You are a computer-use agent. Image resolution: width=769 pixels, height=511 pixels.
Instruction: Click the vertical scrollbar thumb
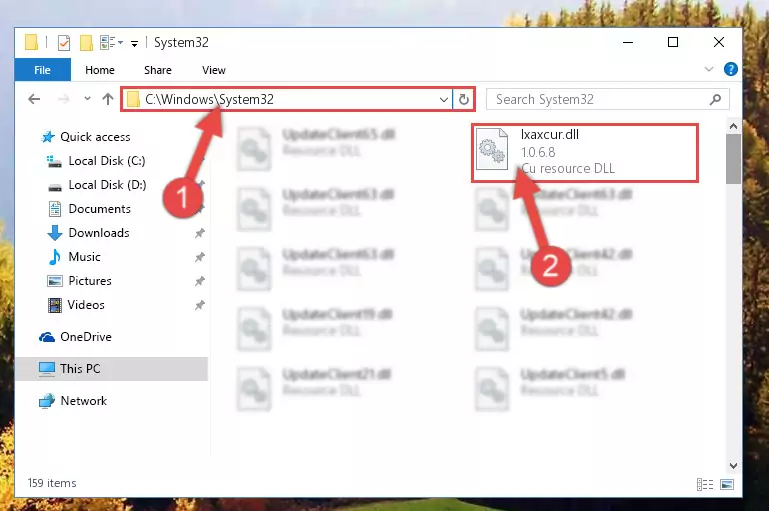click(733, 159)
